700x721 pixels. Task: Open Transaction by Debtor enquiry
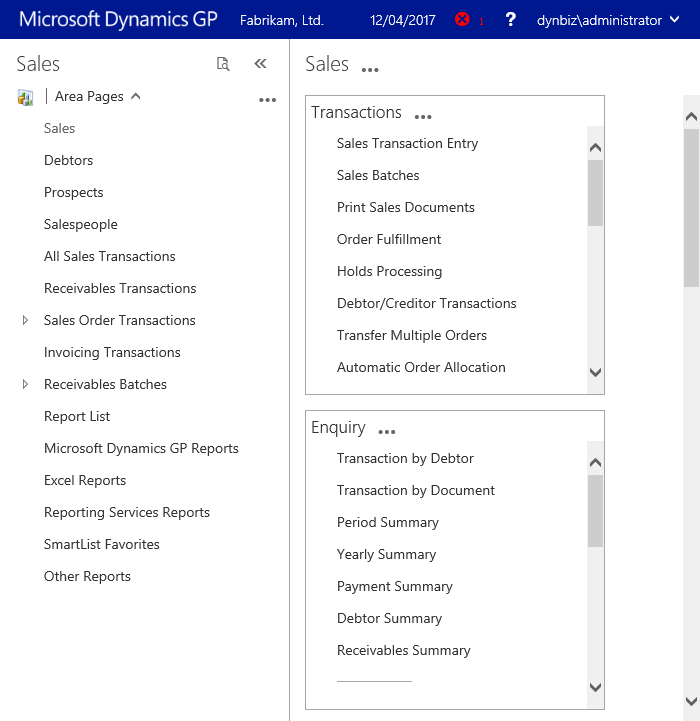[405, 458]
